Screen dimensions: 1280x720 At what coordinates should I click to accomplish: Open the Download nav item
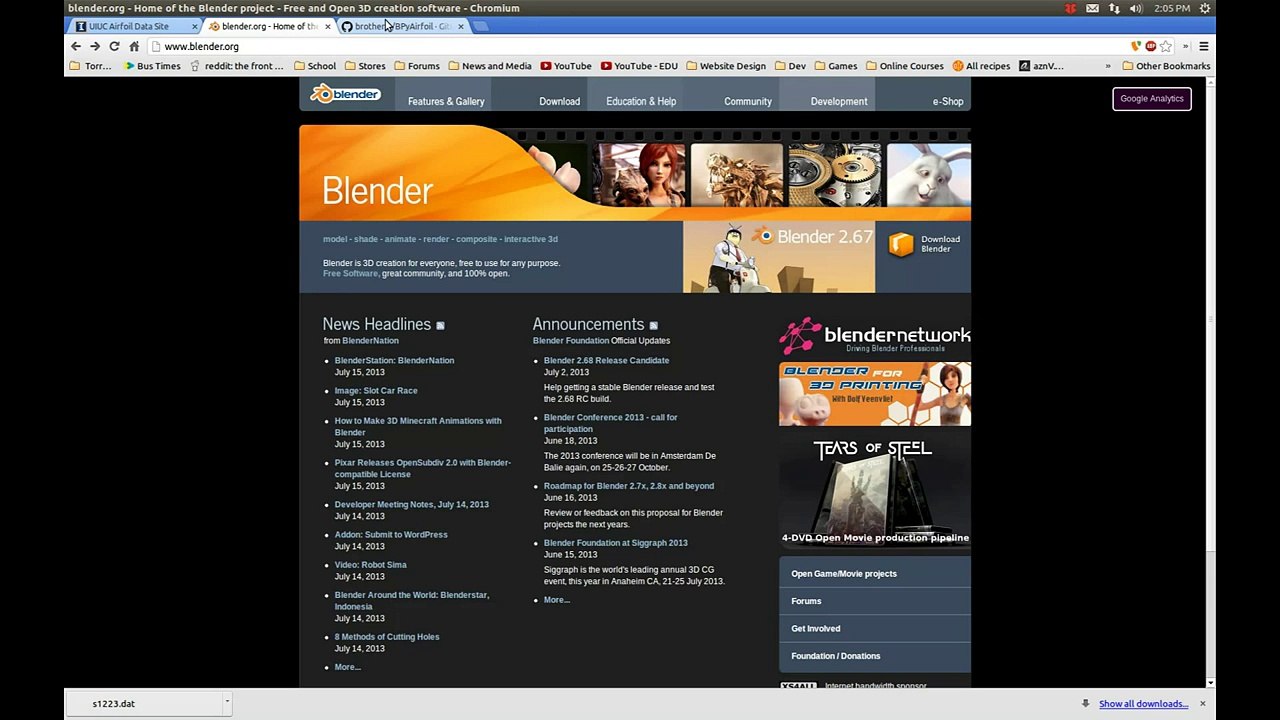coord(559,101)
